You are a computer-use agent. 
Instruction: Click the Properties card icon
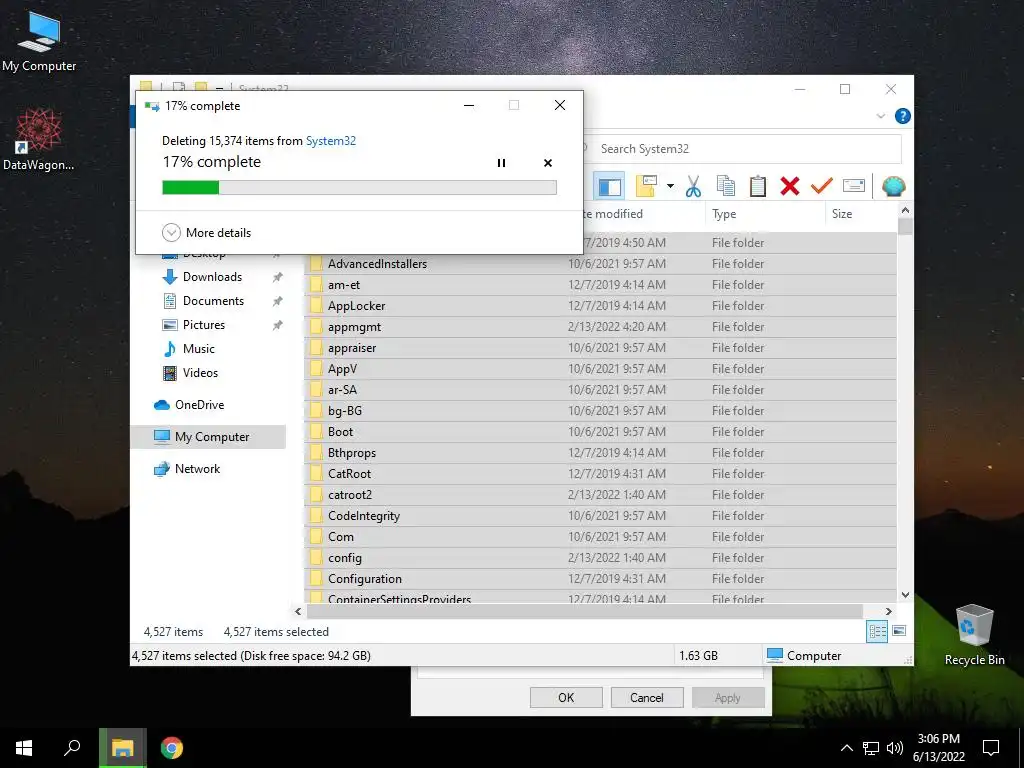pos(854,186)
